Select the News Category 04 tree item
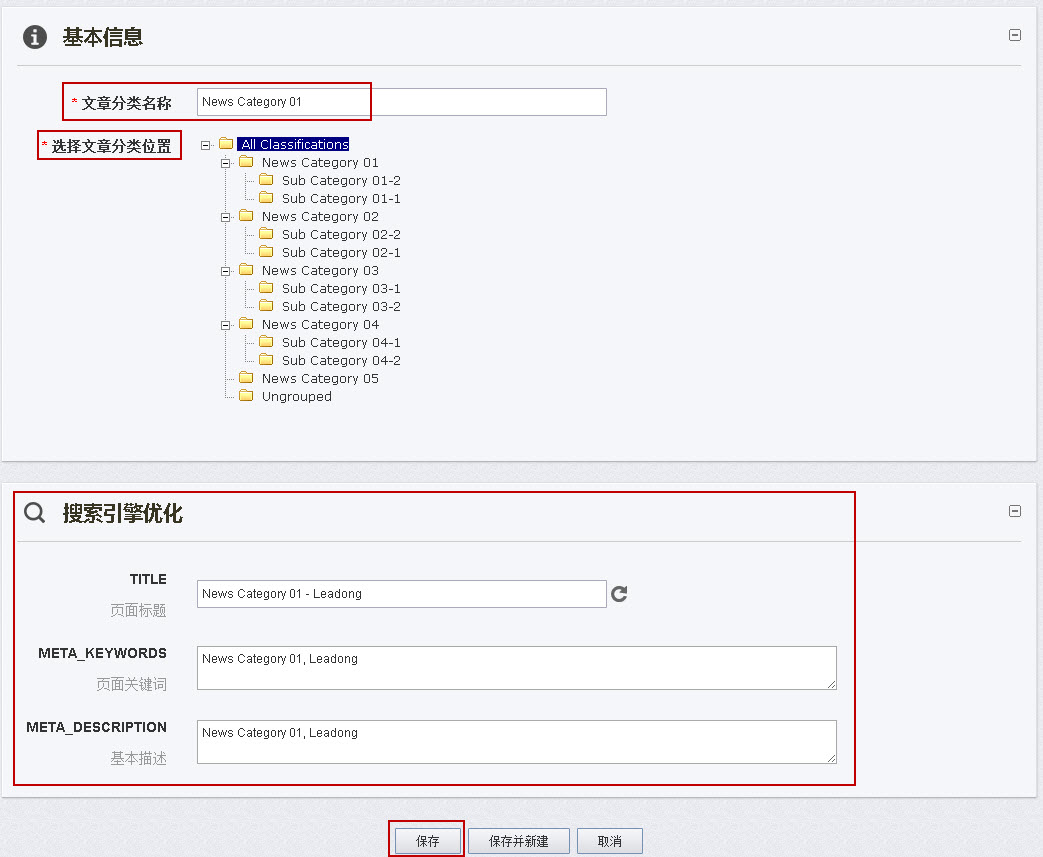The width and height of the screenshot is (1043, 857). point(320,324)
